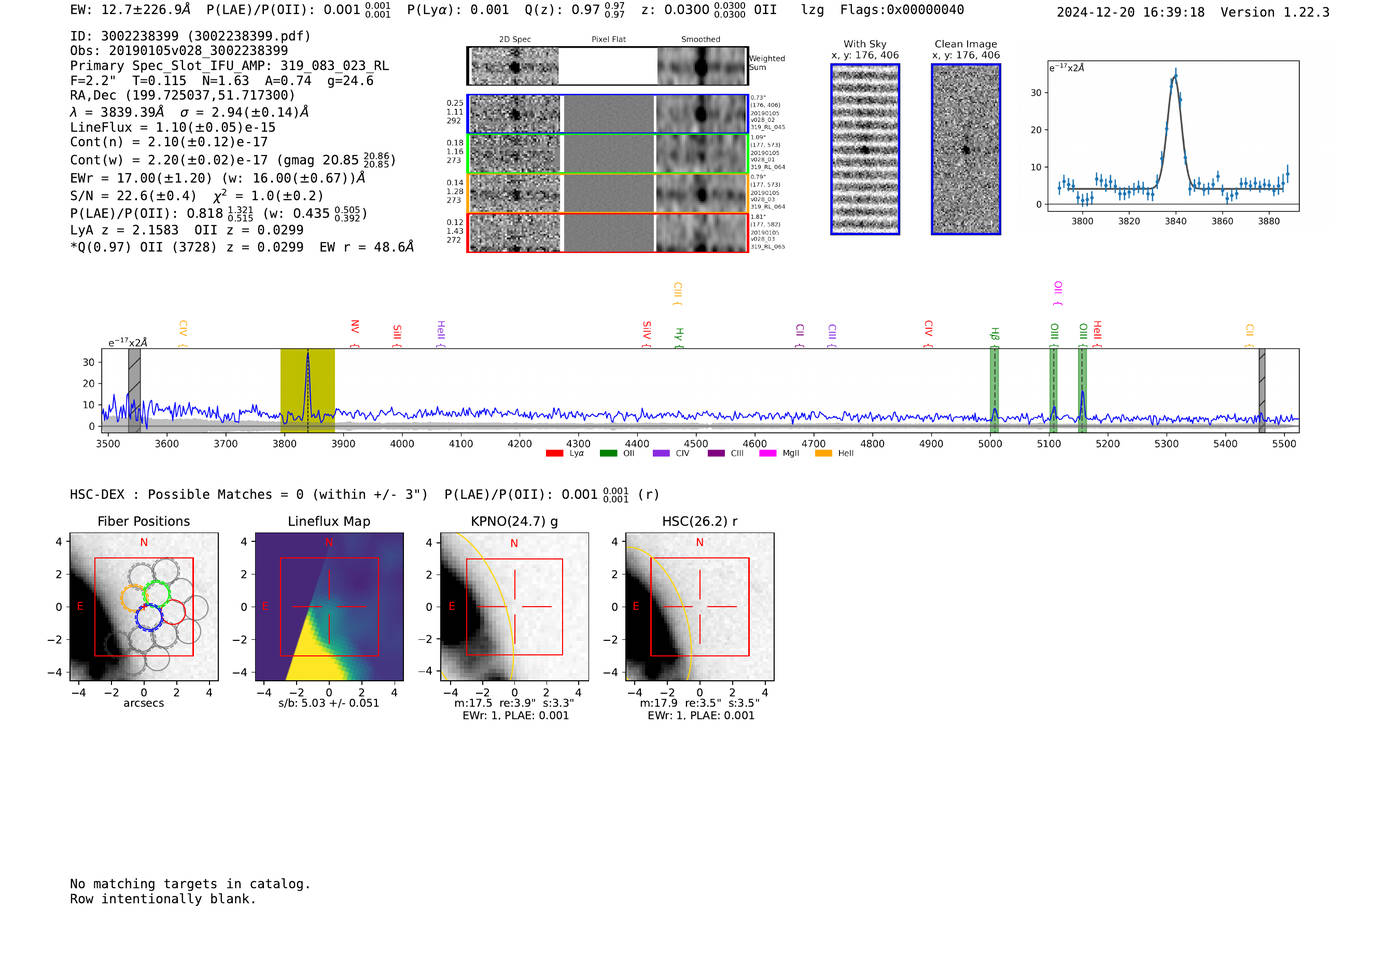1400x953 pixels.
Task: Click the gray hatched band near 5460
Action: tap(1262, 390)
